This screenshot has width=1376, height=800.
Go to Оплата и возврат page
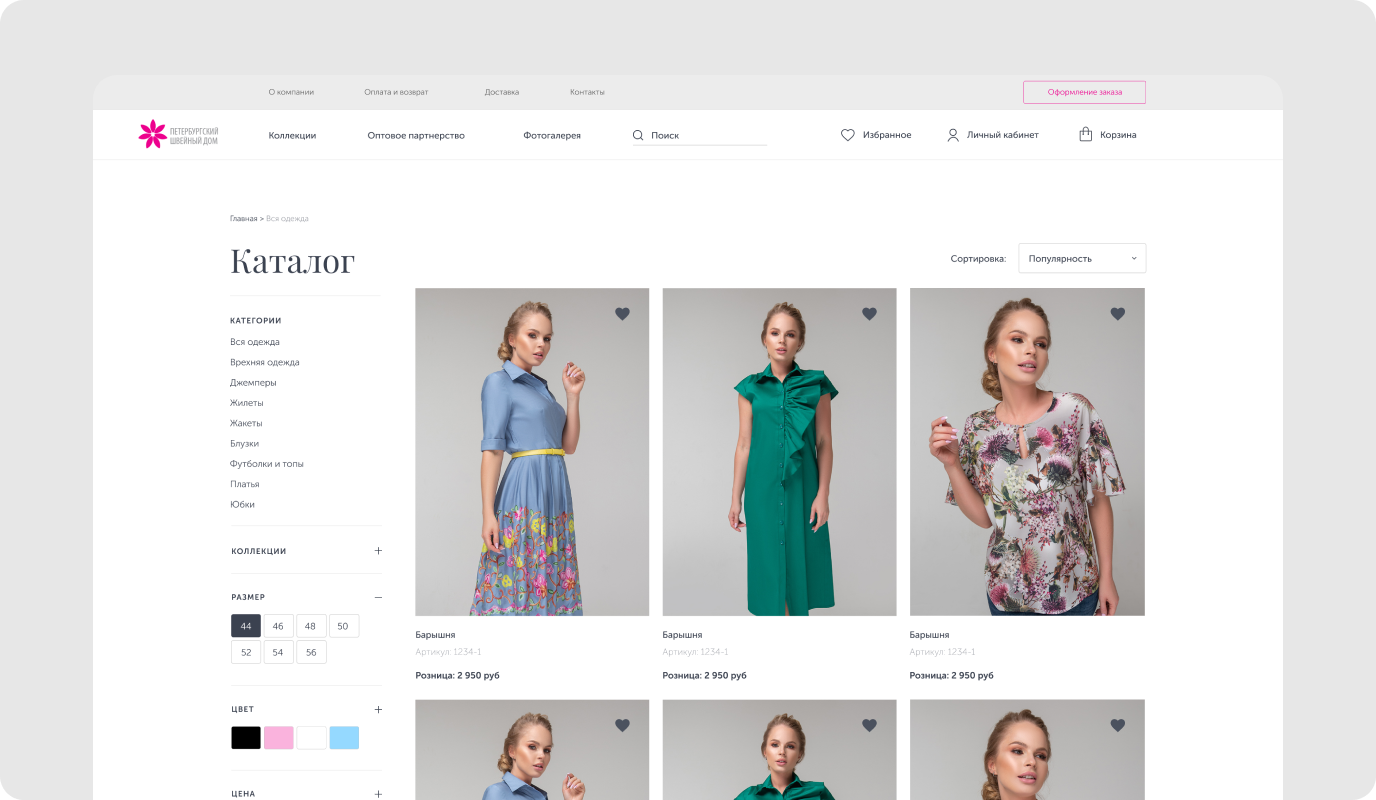pos(396,92)
